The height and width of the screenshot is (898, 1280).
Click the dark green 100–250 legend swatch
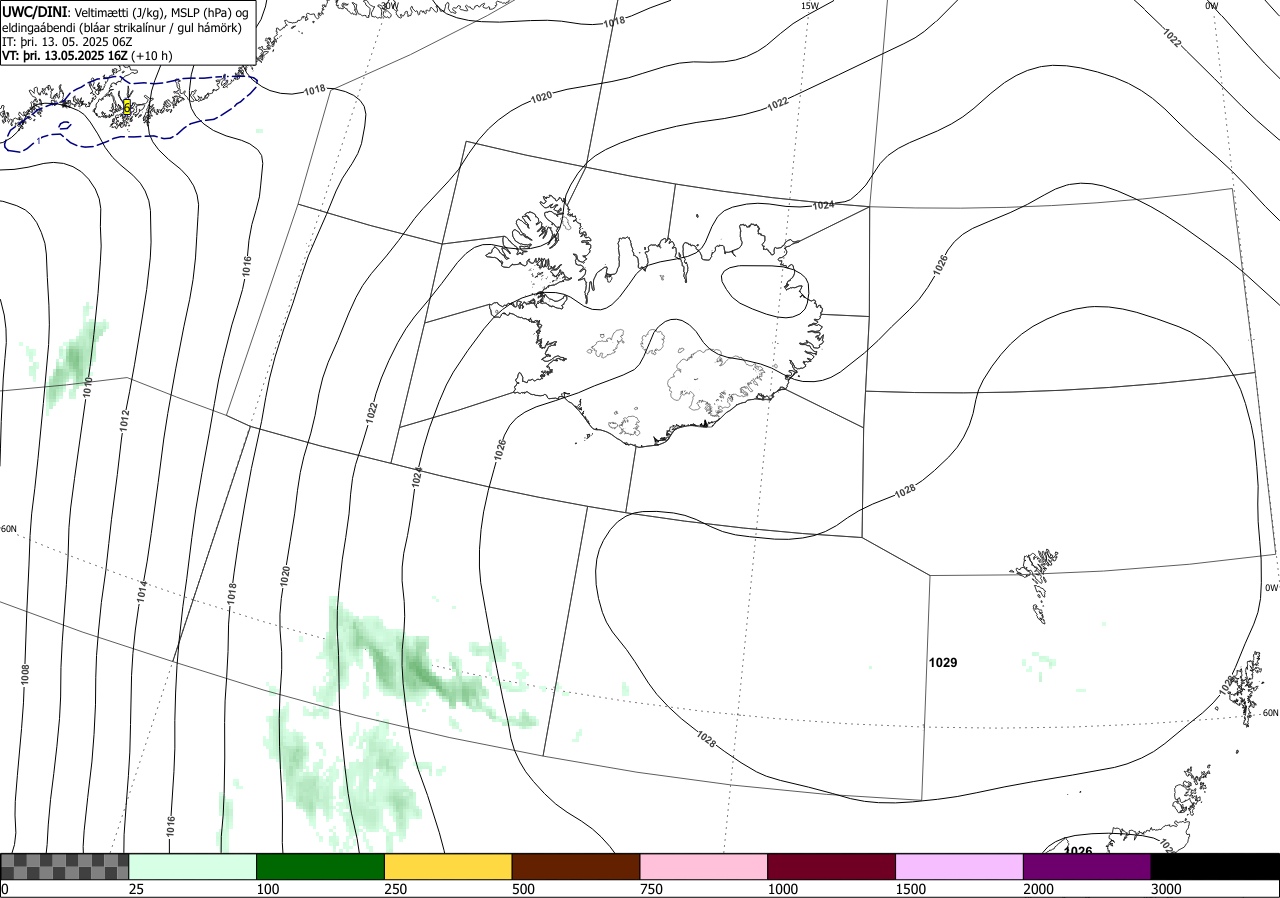(x=320, y=866)
